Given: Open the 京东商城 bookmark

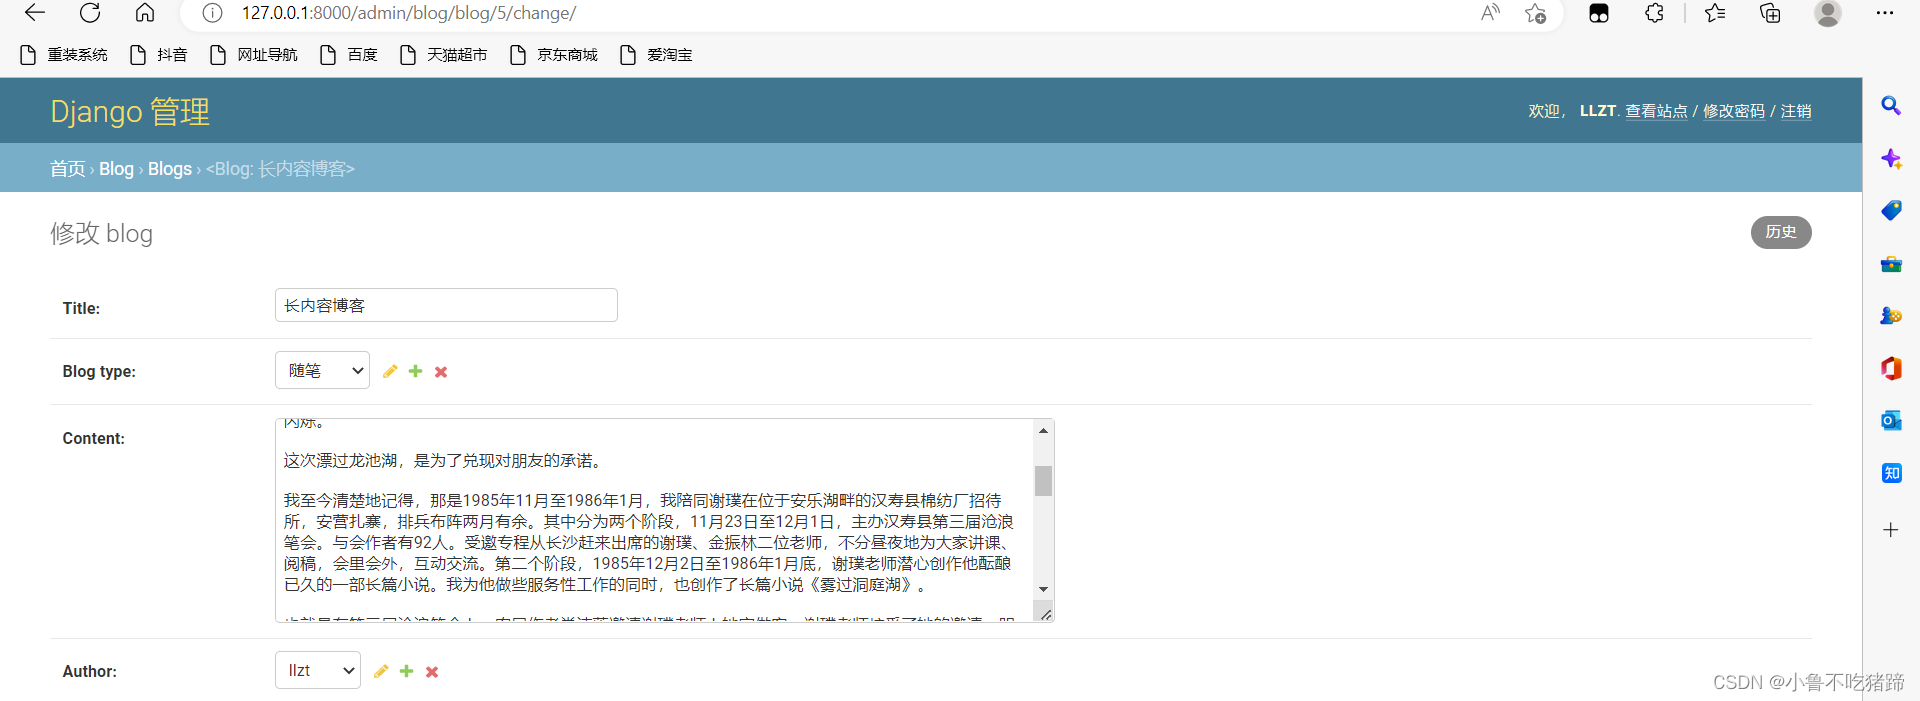Looking at the screenshot, I should tap(554, 55).
